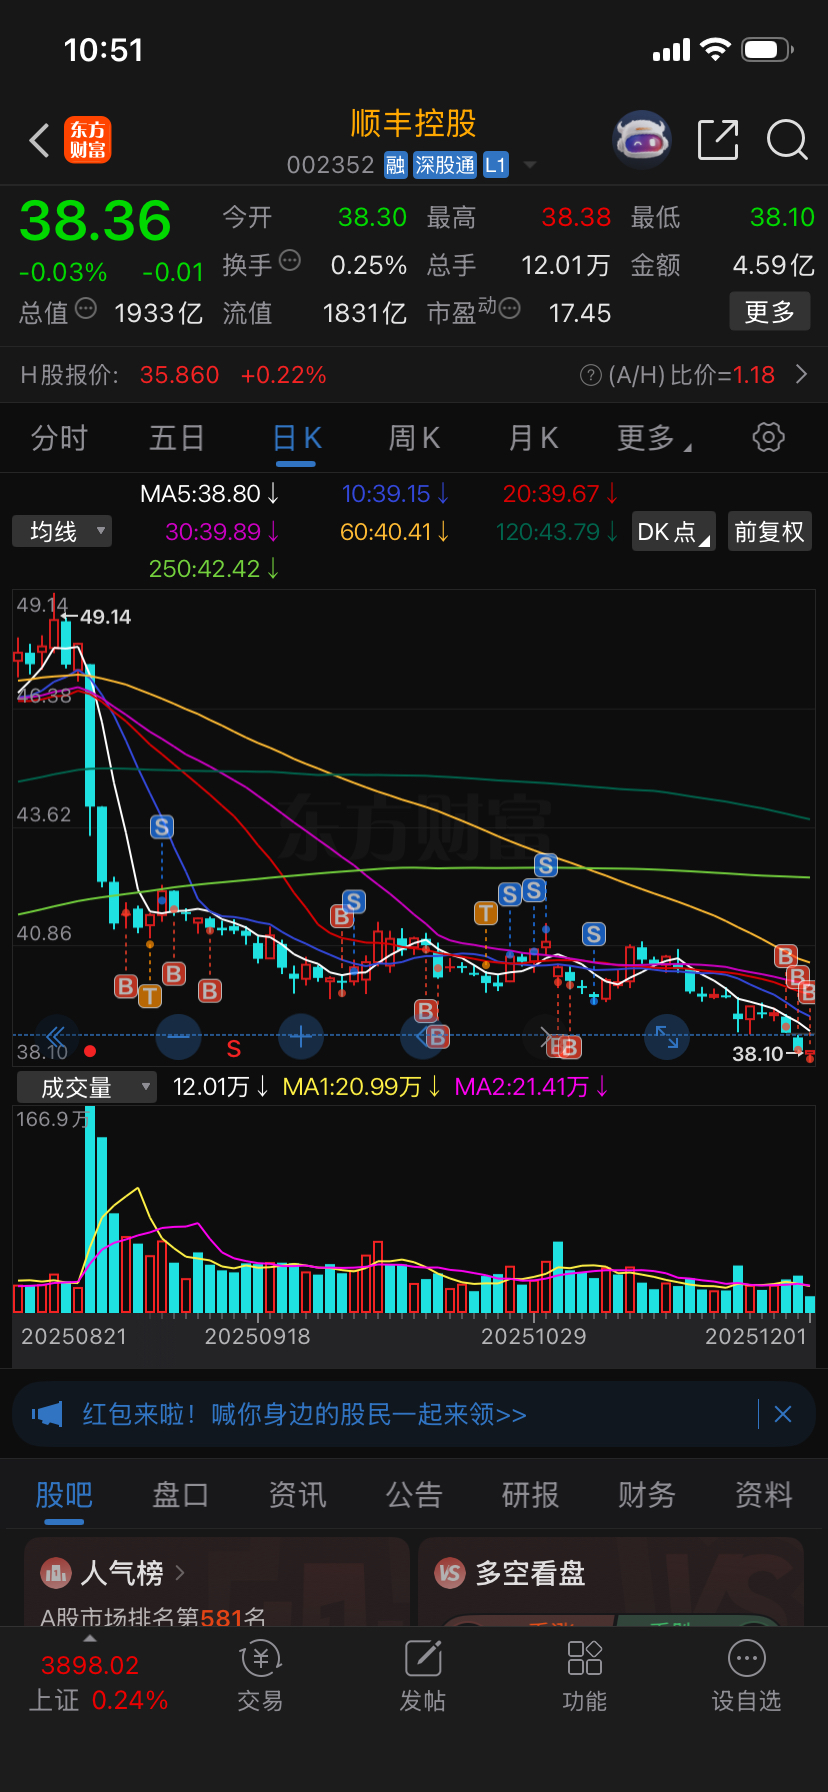Tap the S sell marker near 43.62
Viewport: 828px width, 1792px height.
point(162,827)
